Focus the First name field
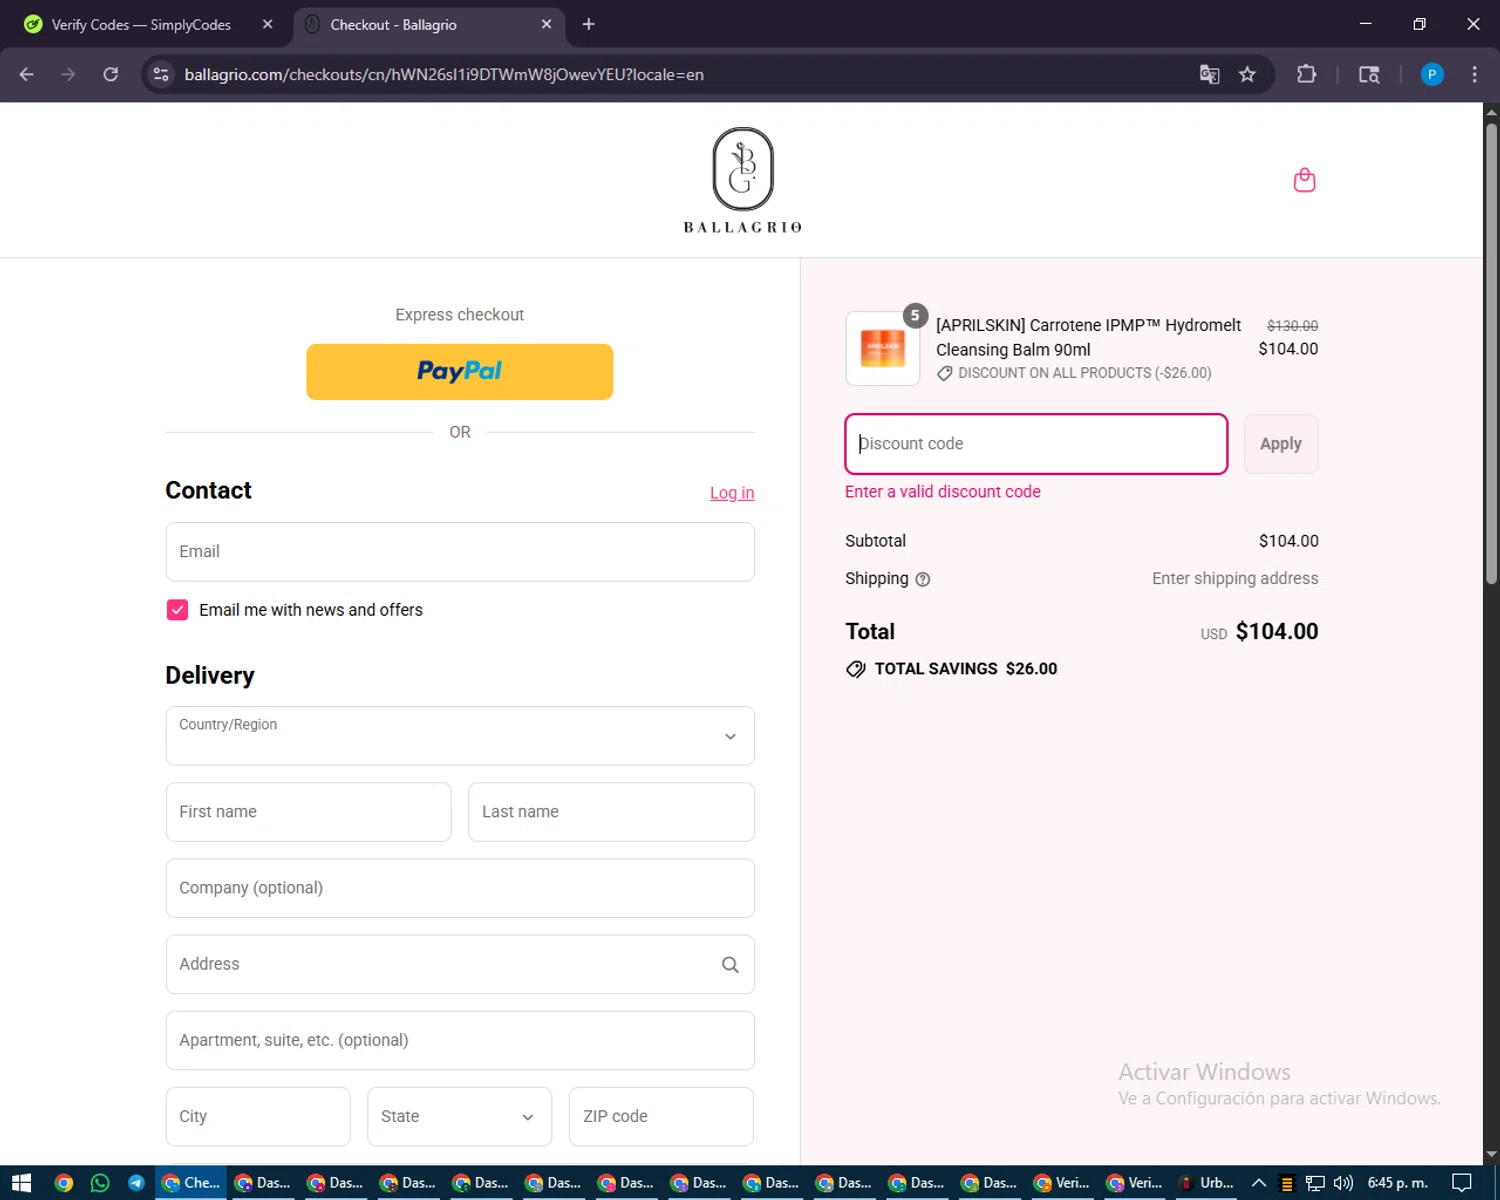 point(308,812)
